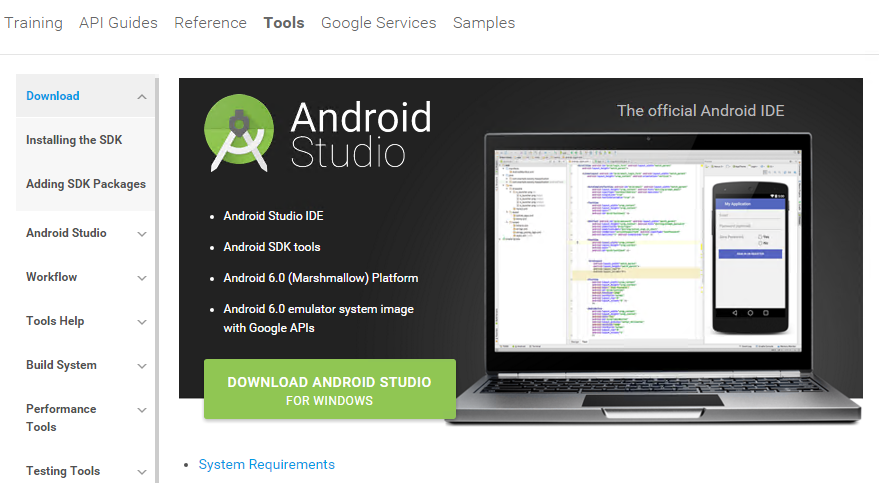879x483 pixels.
Task: Click the phone emulator preview image
Action: (751, 258)
